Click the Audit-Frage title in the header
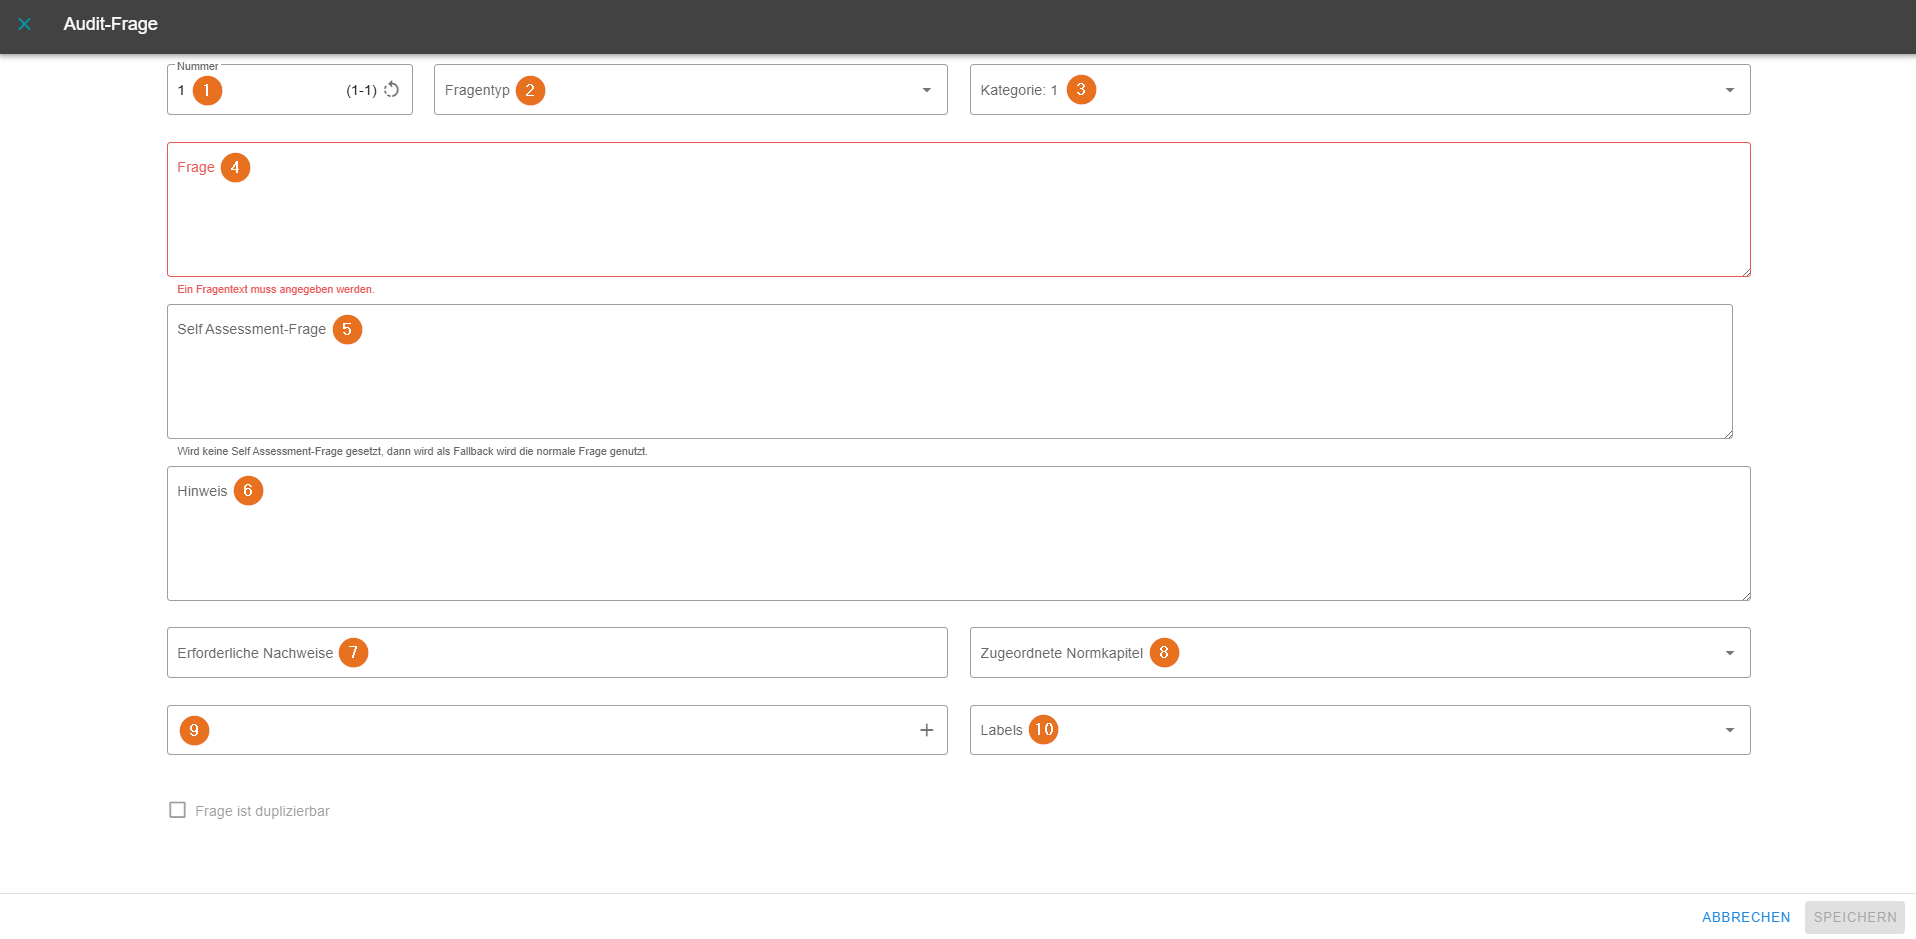Image resolution: width=1916 pixels, height=939 pixels. (110, 24)
